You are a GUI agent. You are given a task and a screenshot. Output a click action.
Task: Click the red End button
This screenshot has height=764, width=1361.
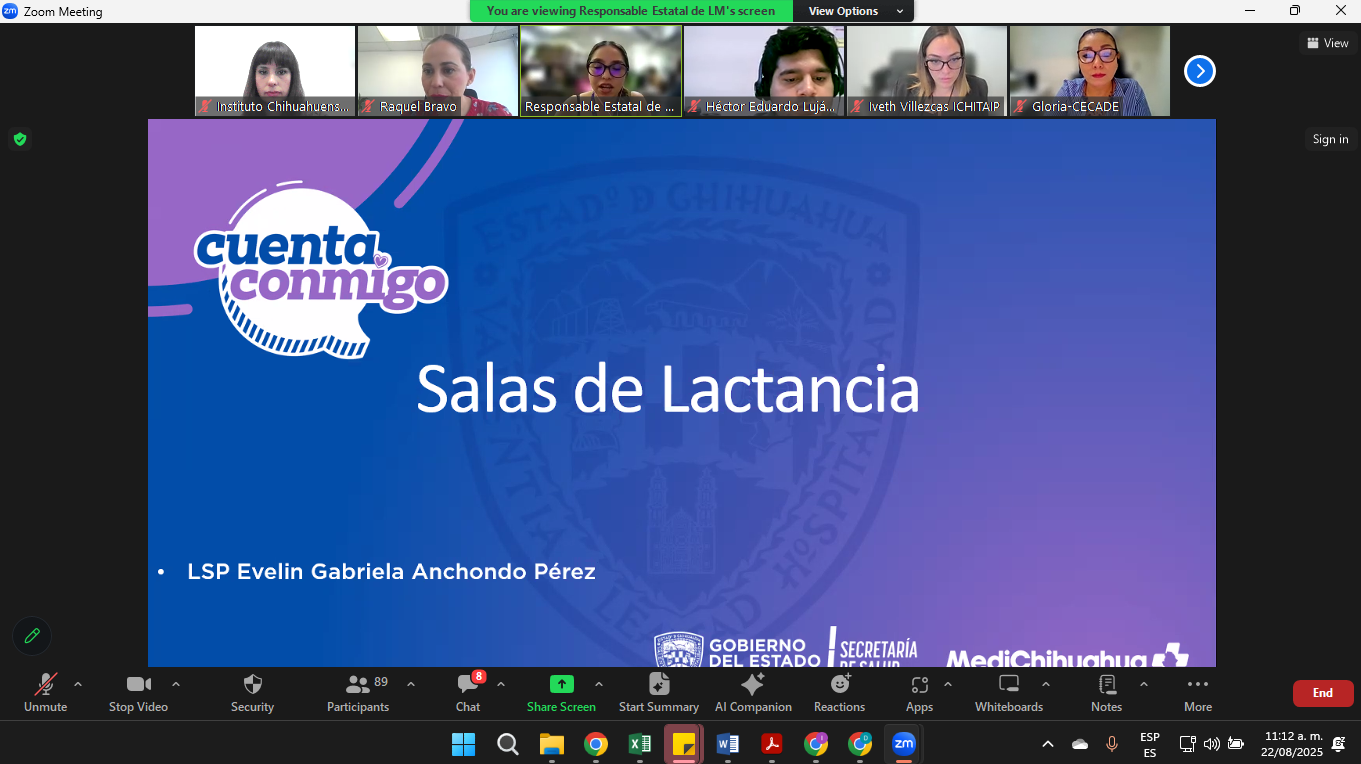pos(1322,693)
